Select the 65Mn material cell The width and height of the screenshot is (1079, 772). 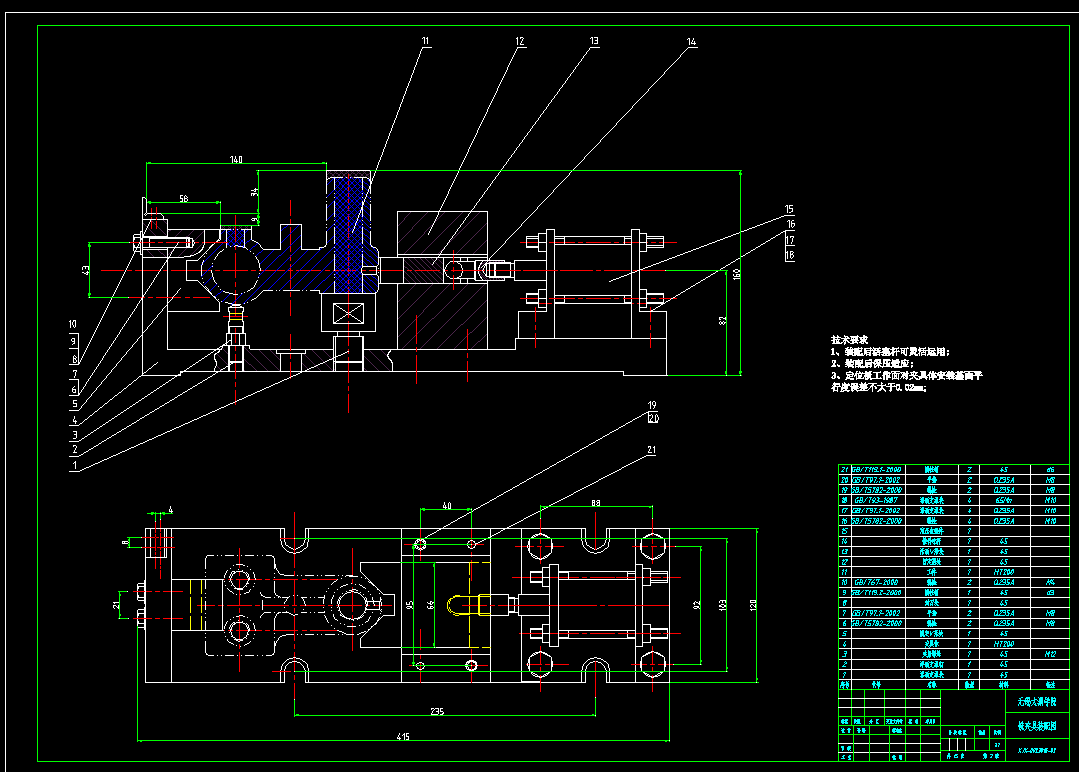coord(1004,500)
